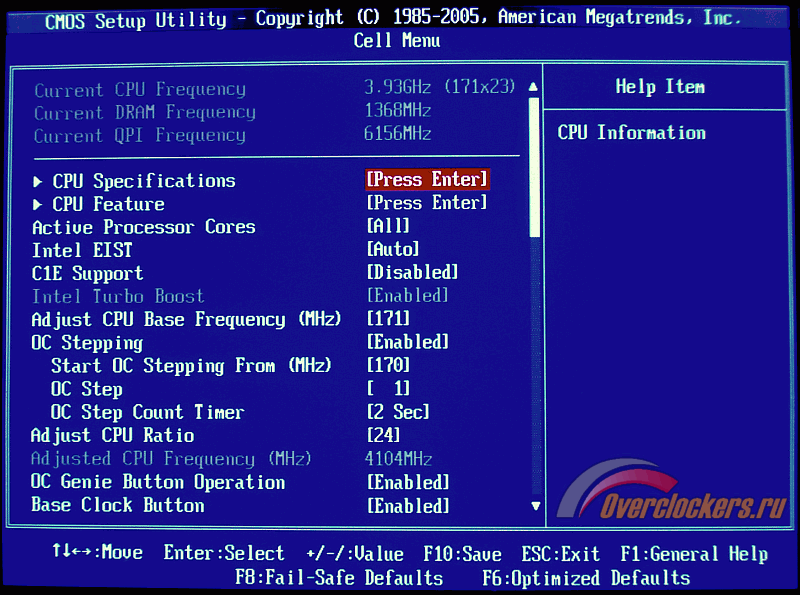Select the CPU Specifications menu entry
Screen dimensions: 800x595
point(144,181)
